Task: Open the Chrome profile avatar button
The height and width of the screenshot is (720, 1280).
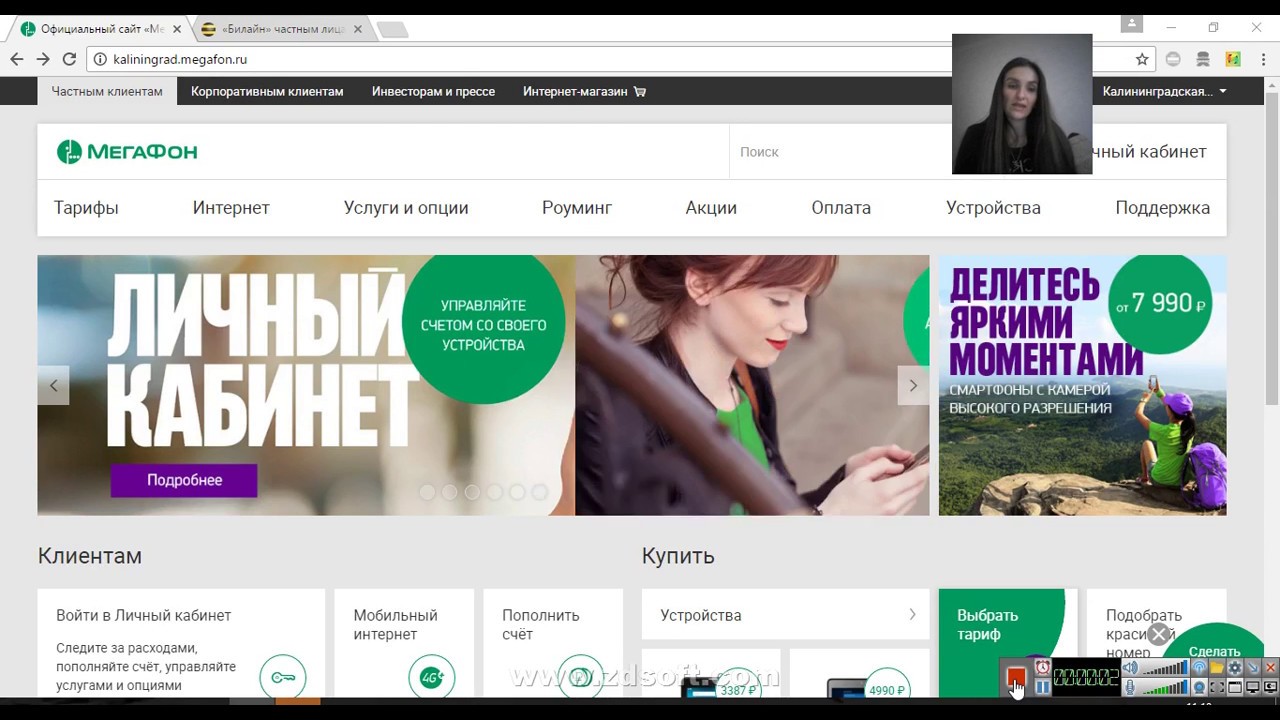Action: pyautogui.click(x=1131, y=23)
